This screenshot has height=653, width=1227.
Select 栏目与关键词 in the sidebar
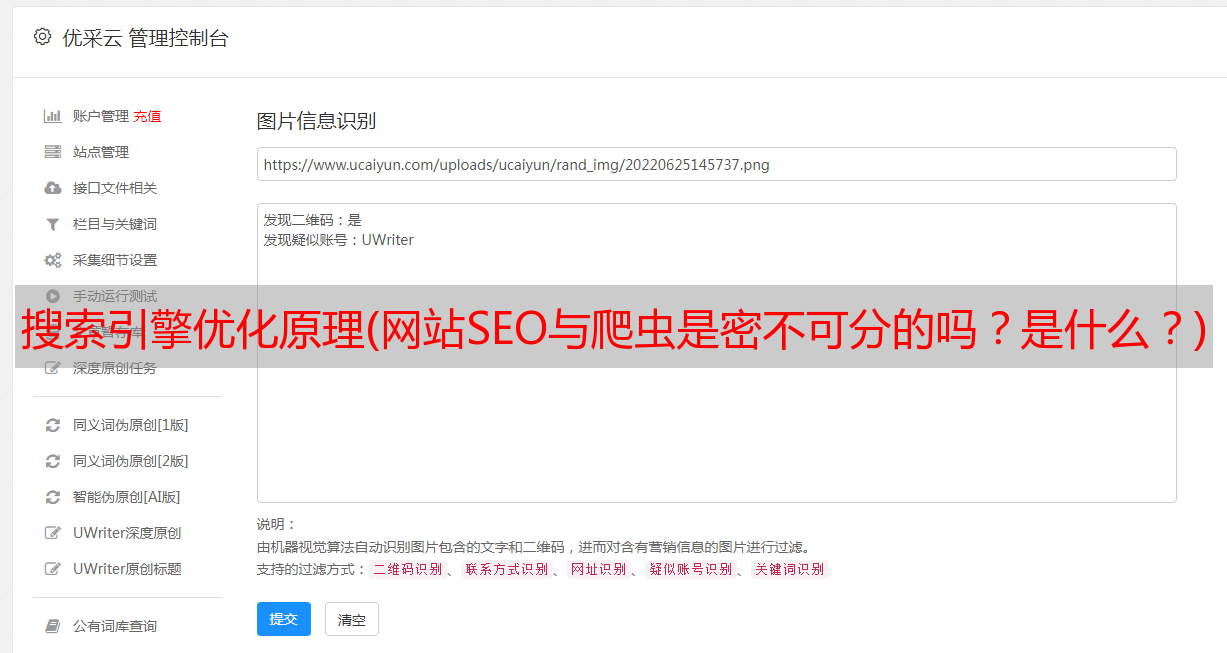tap(115, 224)
